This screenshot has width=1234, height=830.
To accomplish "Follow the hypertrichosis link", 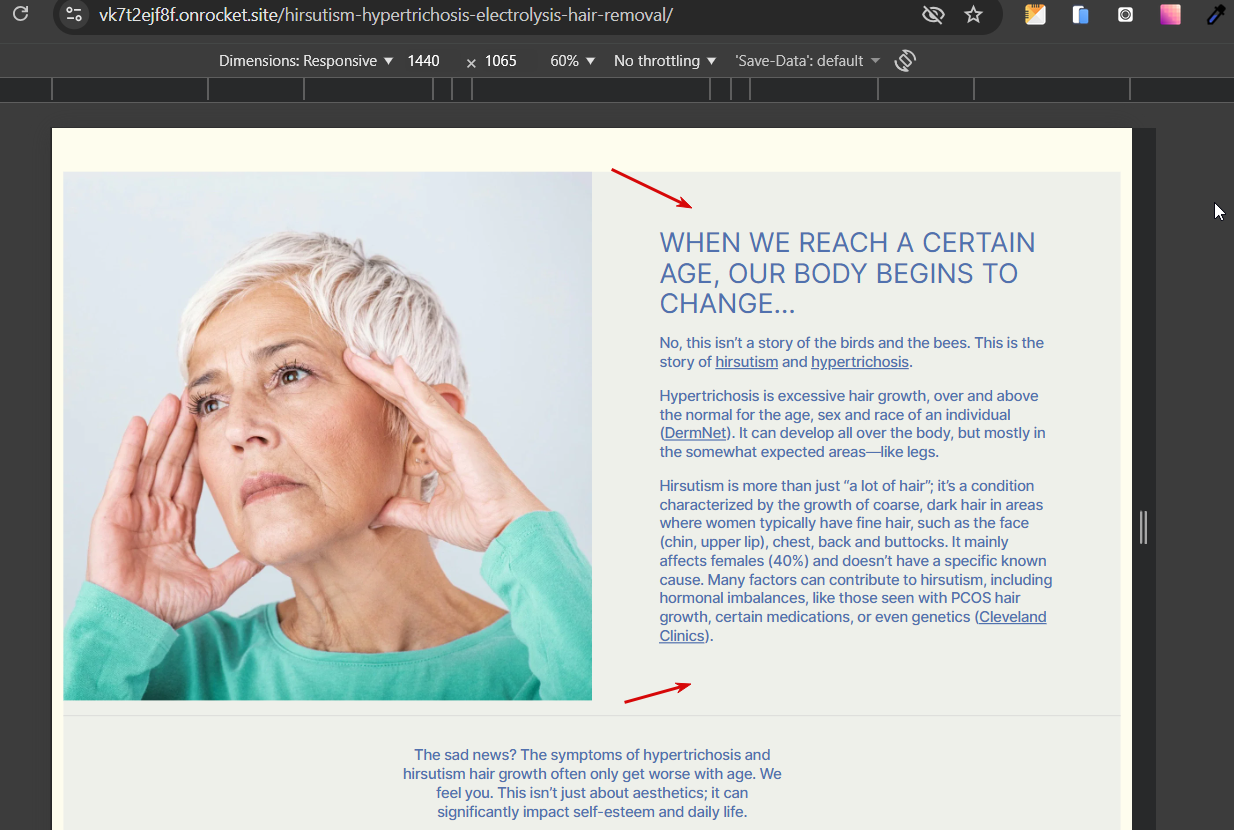I will pos(860,362).
